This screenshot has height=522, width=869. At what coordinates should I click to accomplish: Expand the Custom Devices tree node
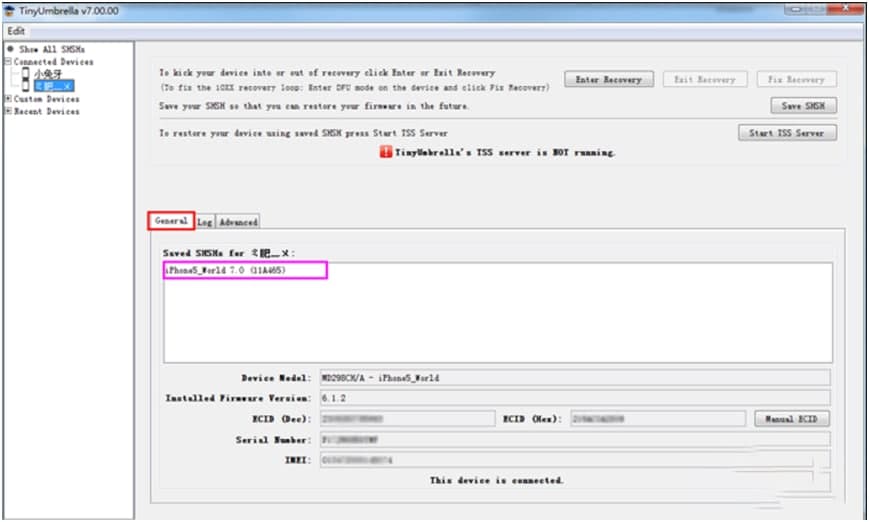click(8, 99)
